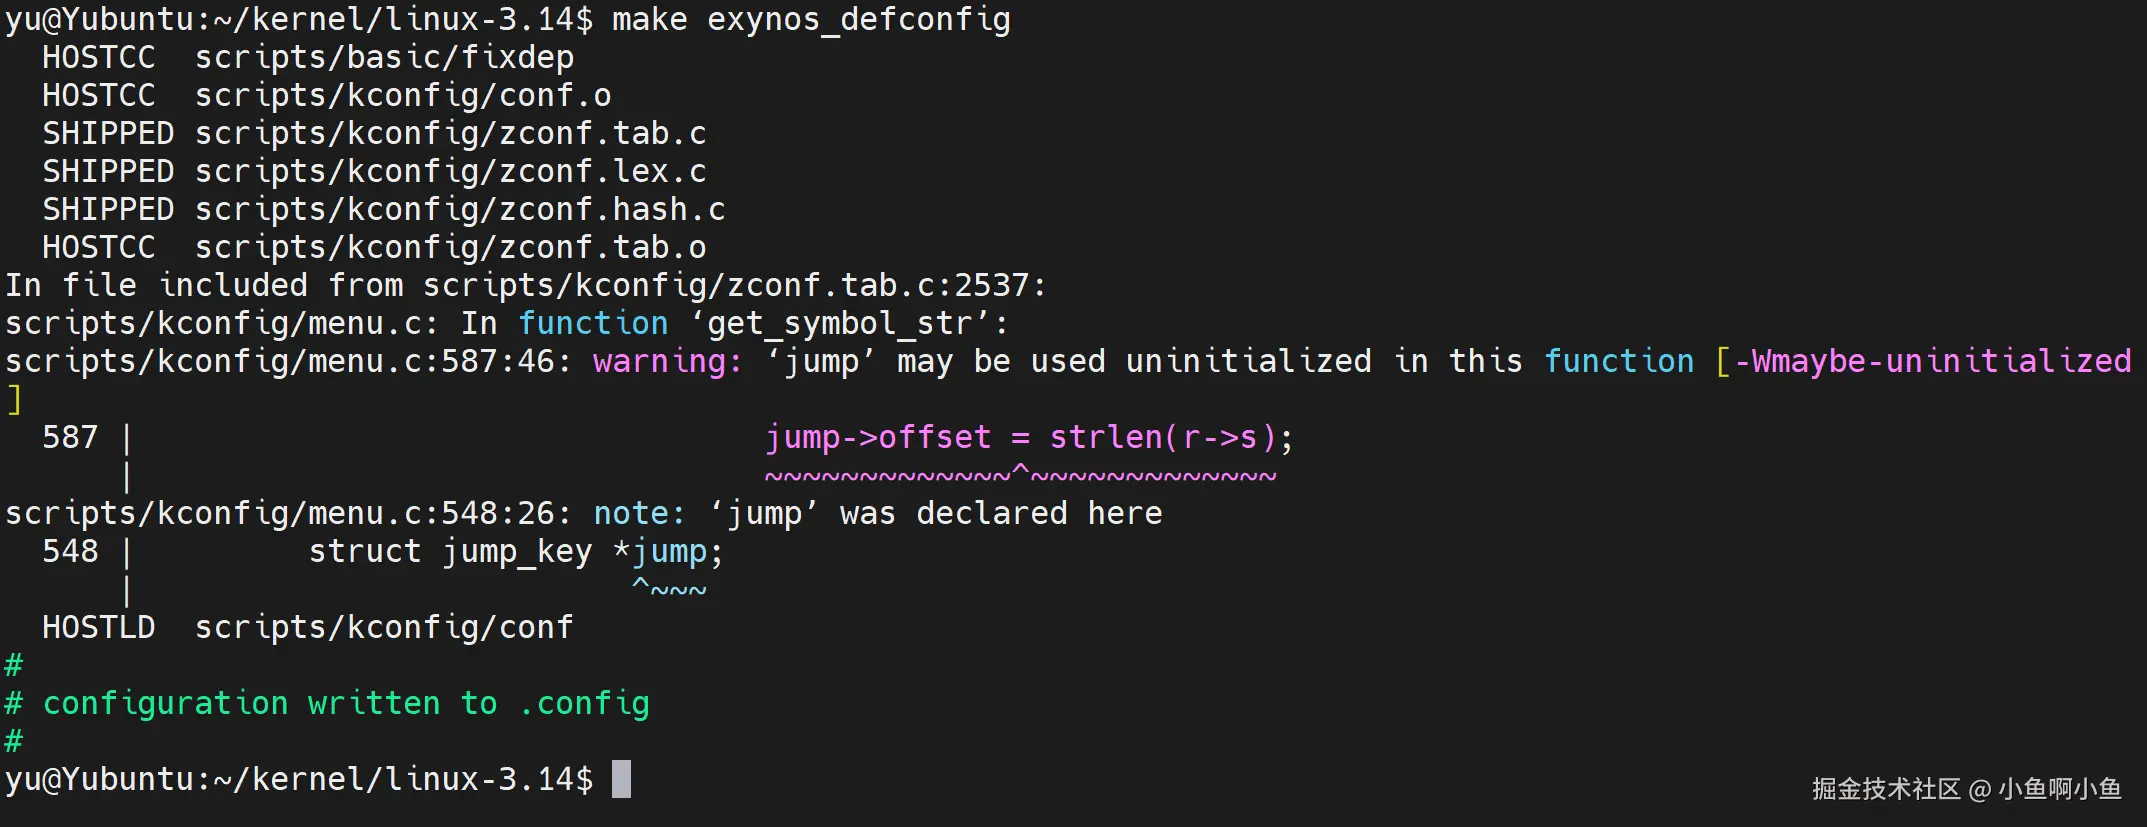Click the scripts/kconfig/zconf.lex.c path
2147x827 pixels.
[450, 171]
